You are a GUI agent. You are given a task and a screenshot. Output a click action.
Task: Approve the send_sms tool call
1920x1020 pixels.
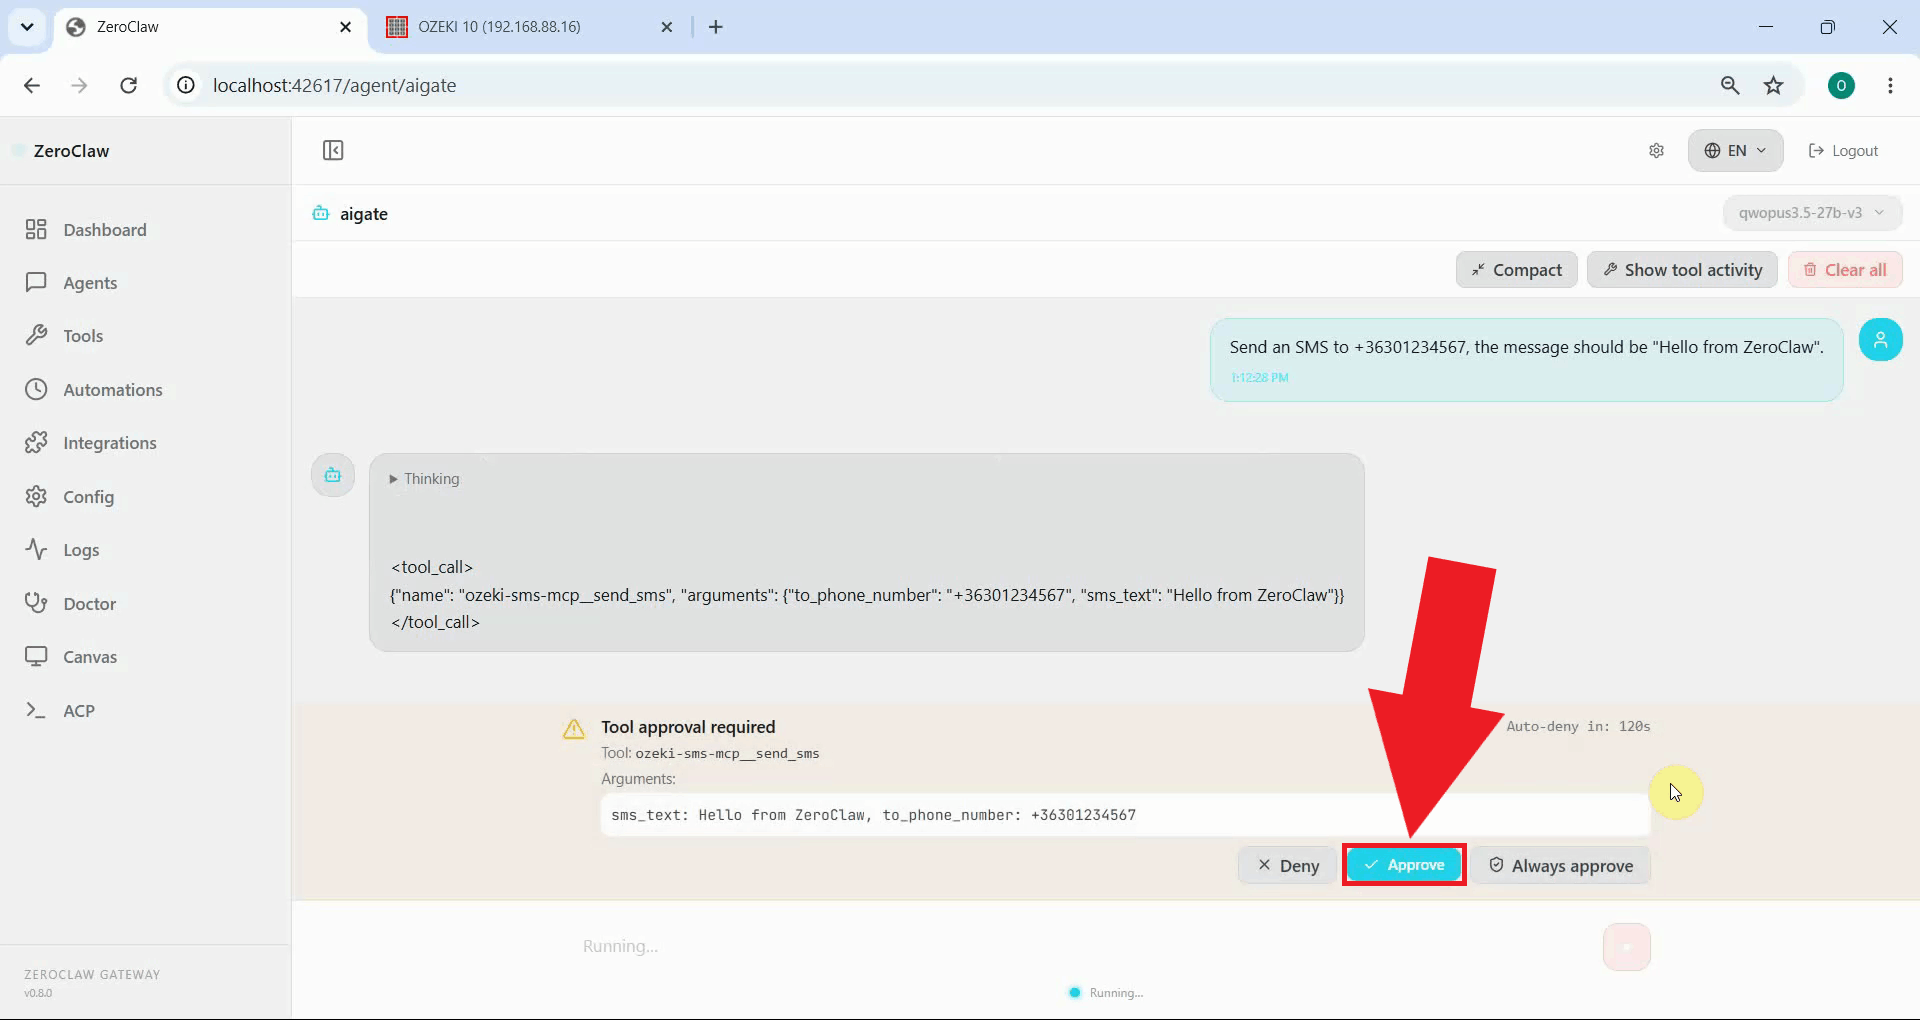(x=1404, y=865)
